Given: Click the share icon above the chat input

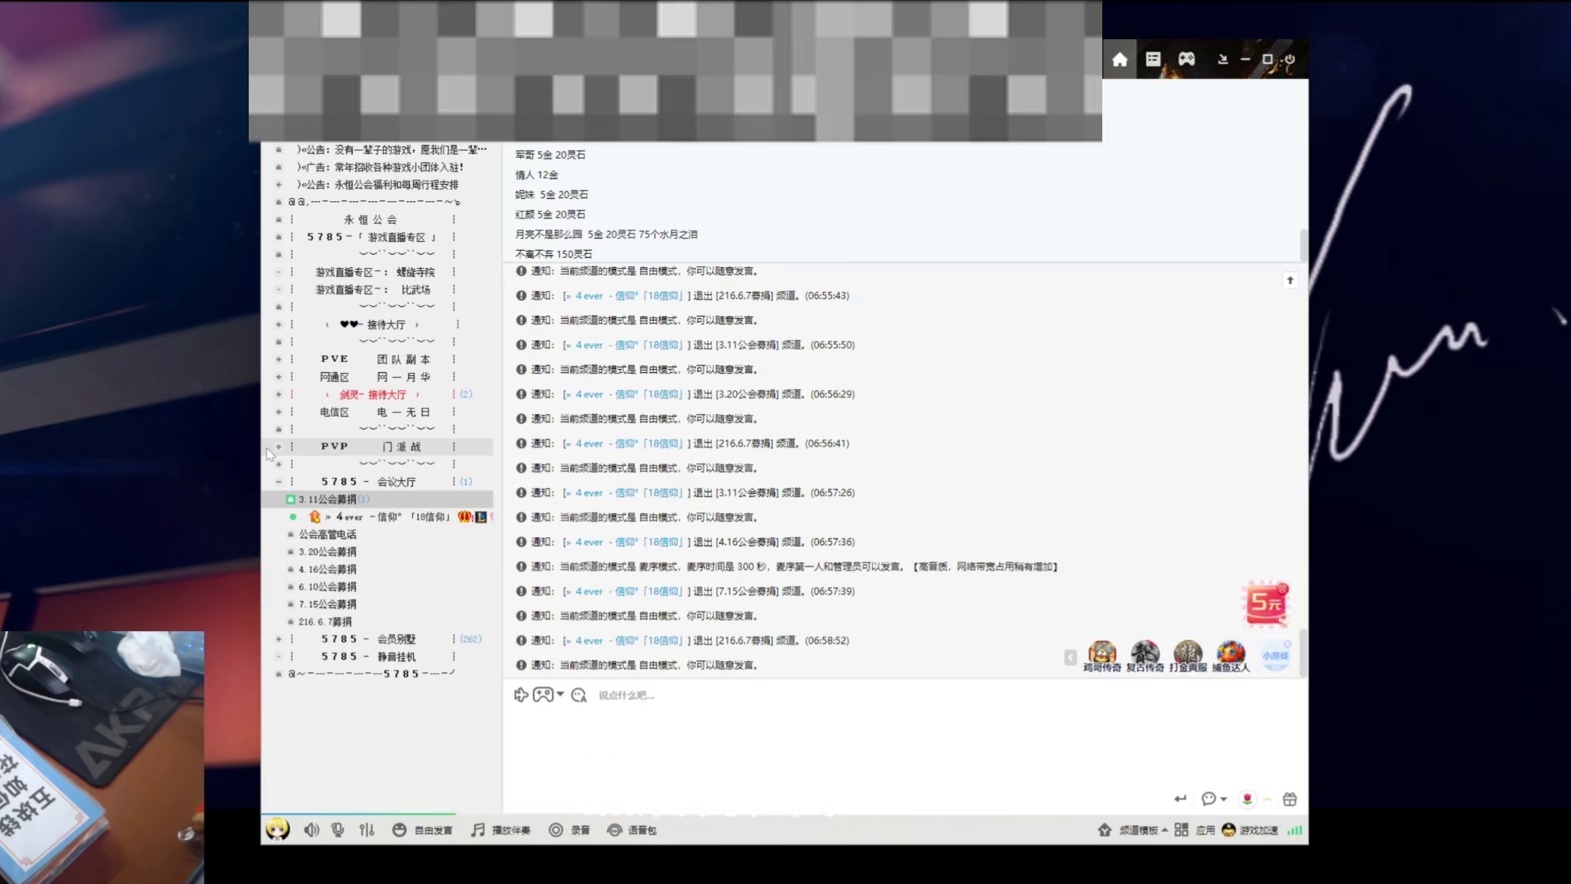Looking at the screenshot, I should (521, 695).
